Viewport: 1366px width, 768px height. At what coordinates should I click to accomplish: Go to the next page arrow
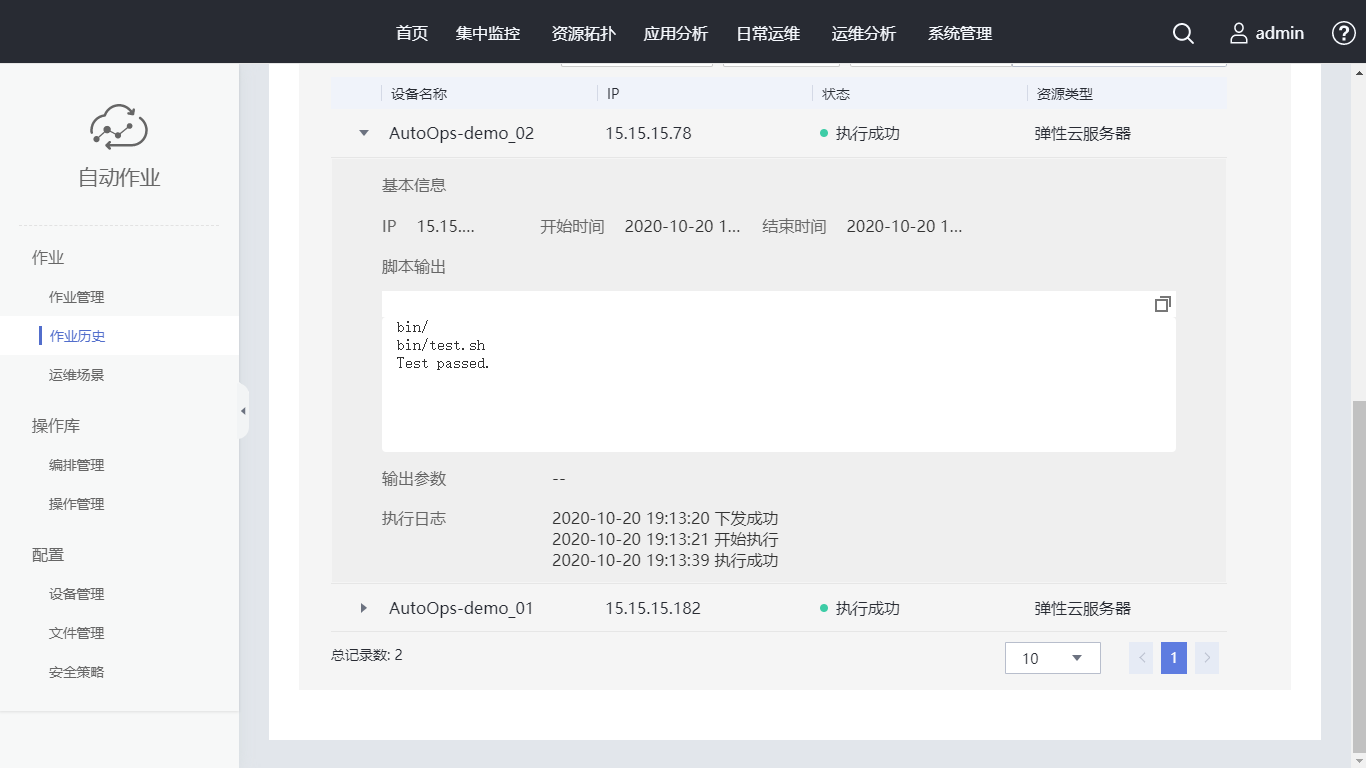tap(1207, 658)
